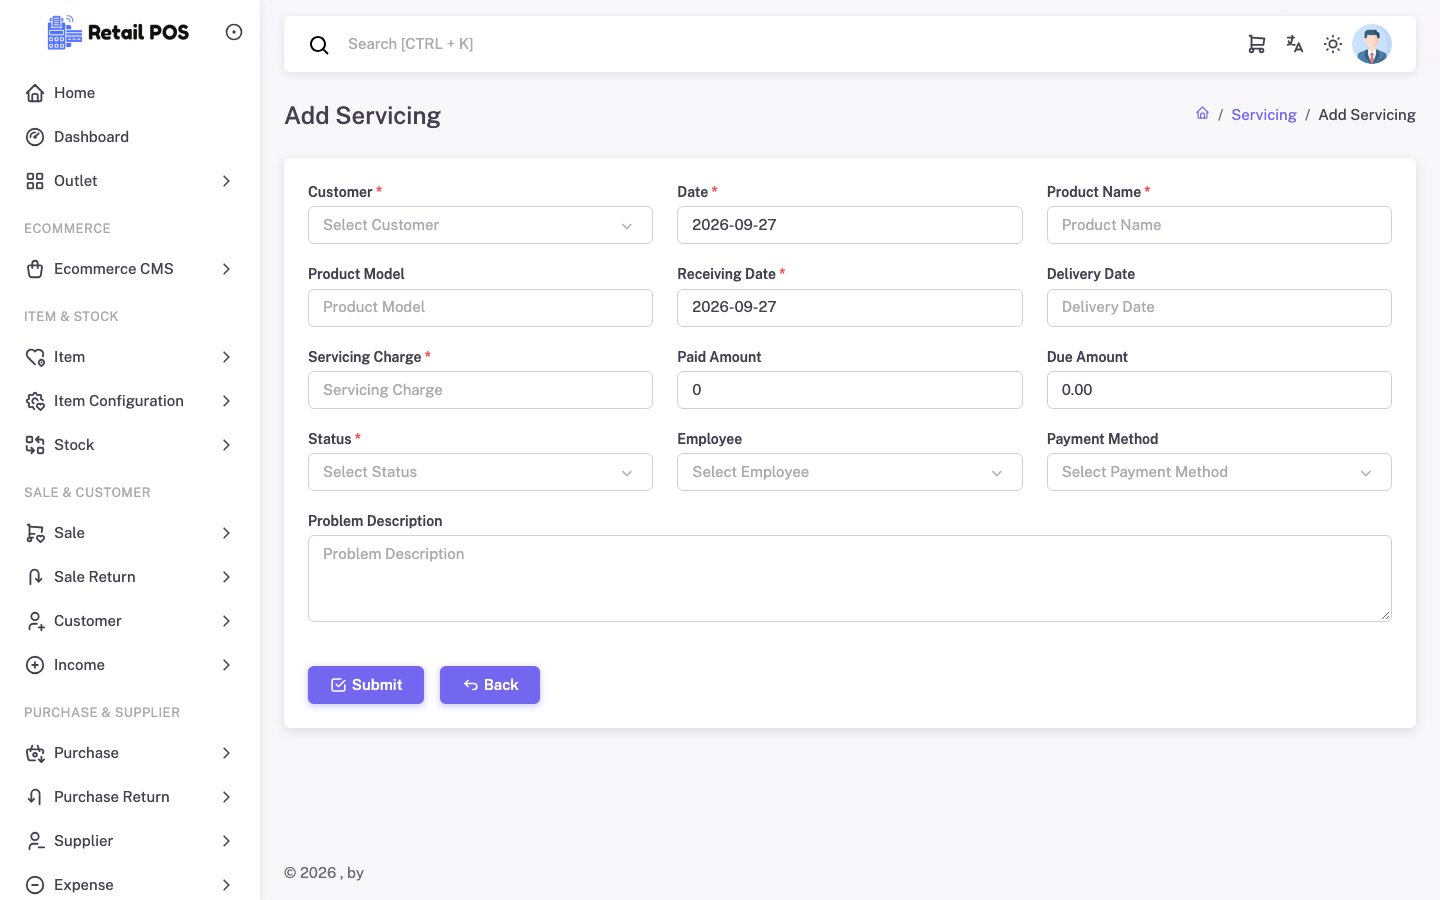Click the Stock sidebar icon
The width and height of the screenshot is (1440, 900).
35,445
